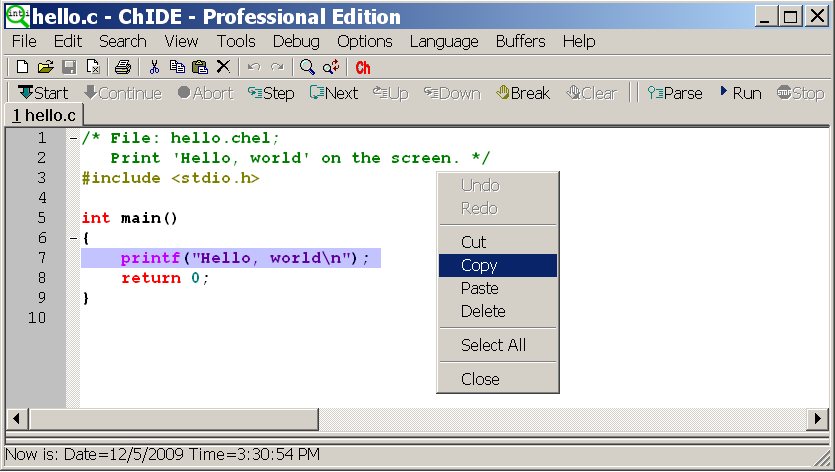Click the Continue debug button
This screenshot has width=835, height=472.
[123, 93]
